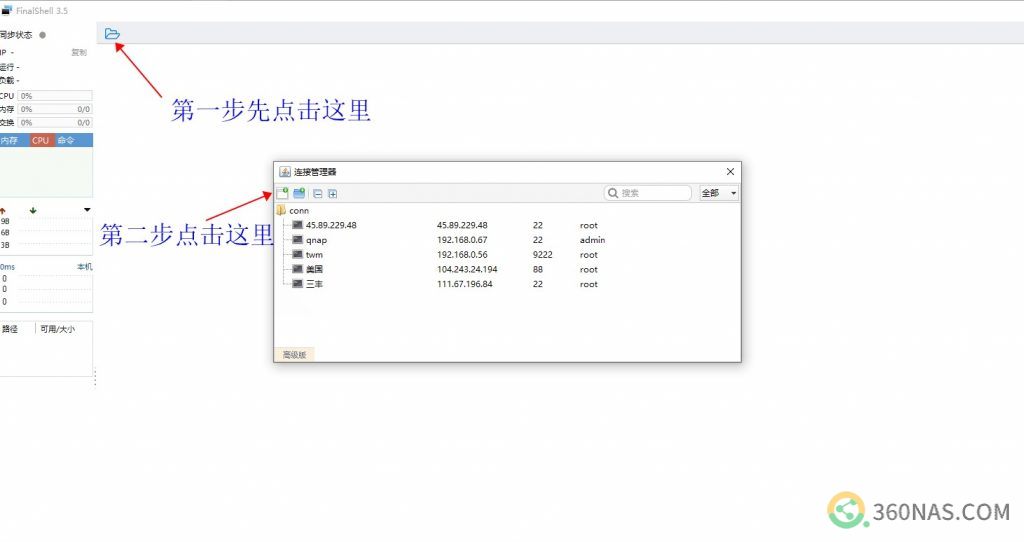Click the upload speed arrow icon
Viewport: 1024px width, 542px height.
3,210
